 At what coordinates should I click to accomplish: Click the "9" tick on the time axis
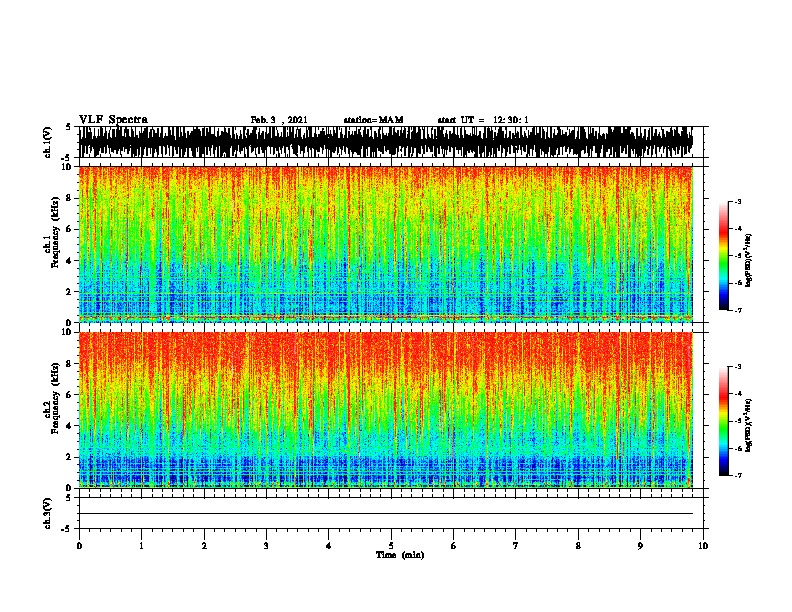640,546
